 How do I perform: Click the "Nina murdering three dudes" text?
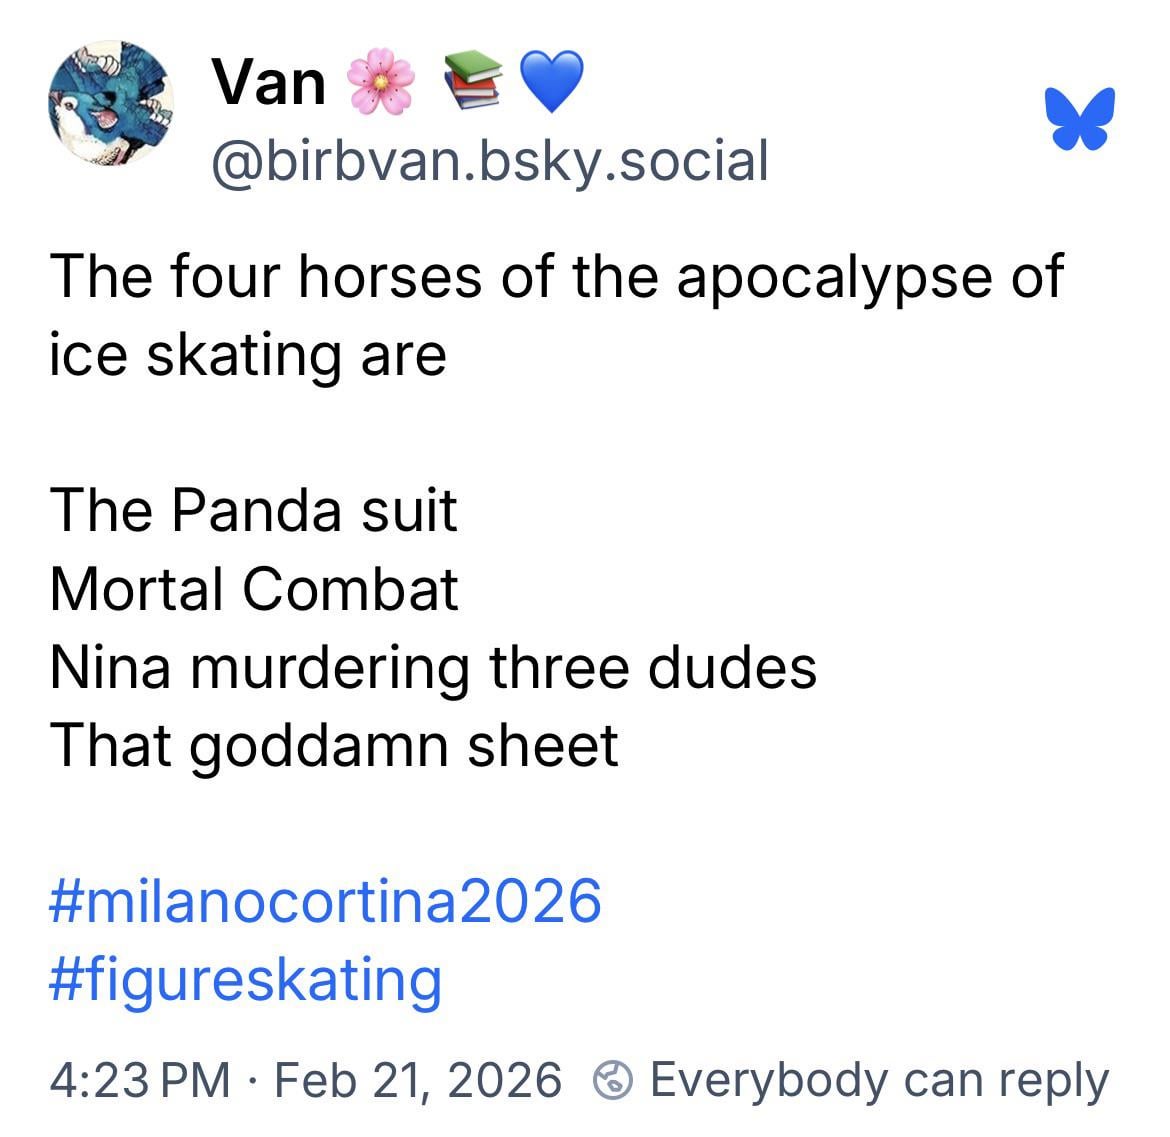433,667
